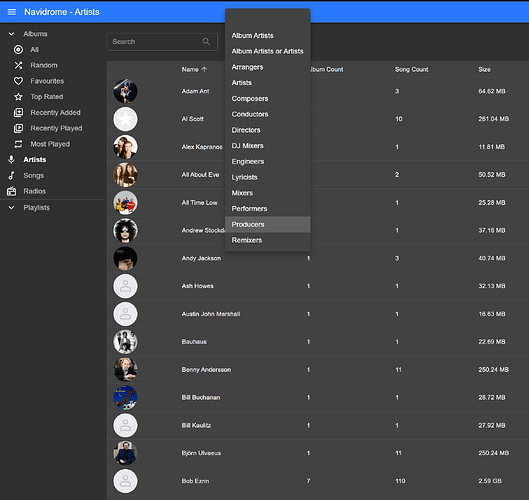Go to Songs page
Image resolution: width=529 pixels, height=500 pixels.
pyautogui.click(x=33, y=175)
